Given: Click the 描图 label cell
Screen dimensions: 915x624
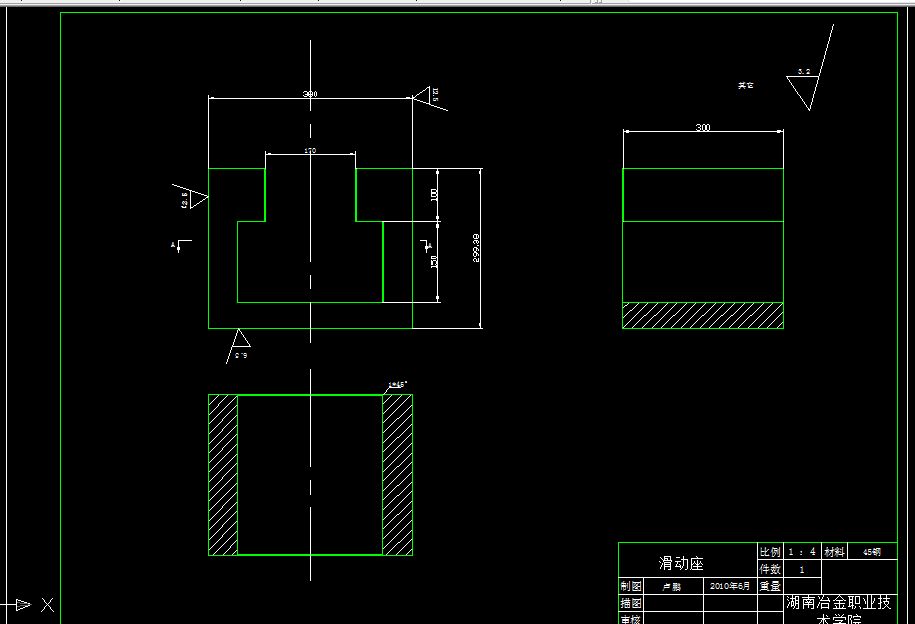Looking at the screenshot, I should pyautogui.click(x=631, y=603).
